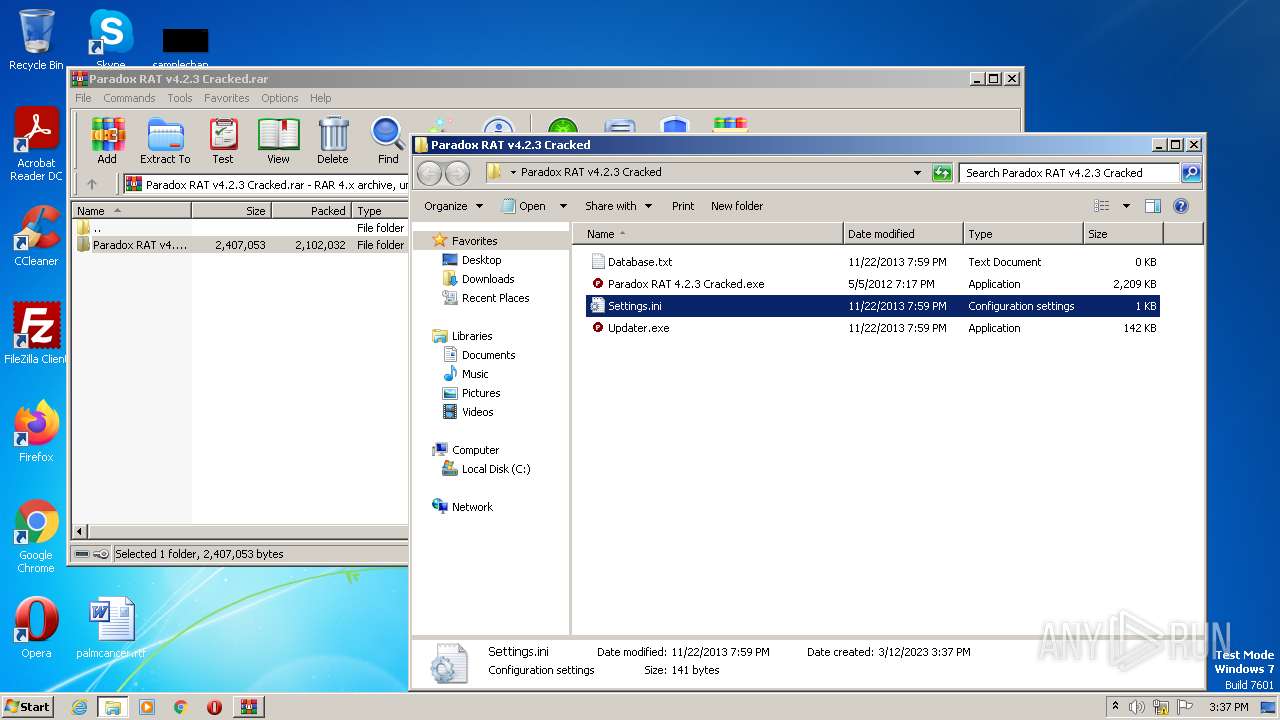Click the Add button in WinRAR toolbar

pos(107,140)
